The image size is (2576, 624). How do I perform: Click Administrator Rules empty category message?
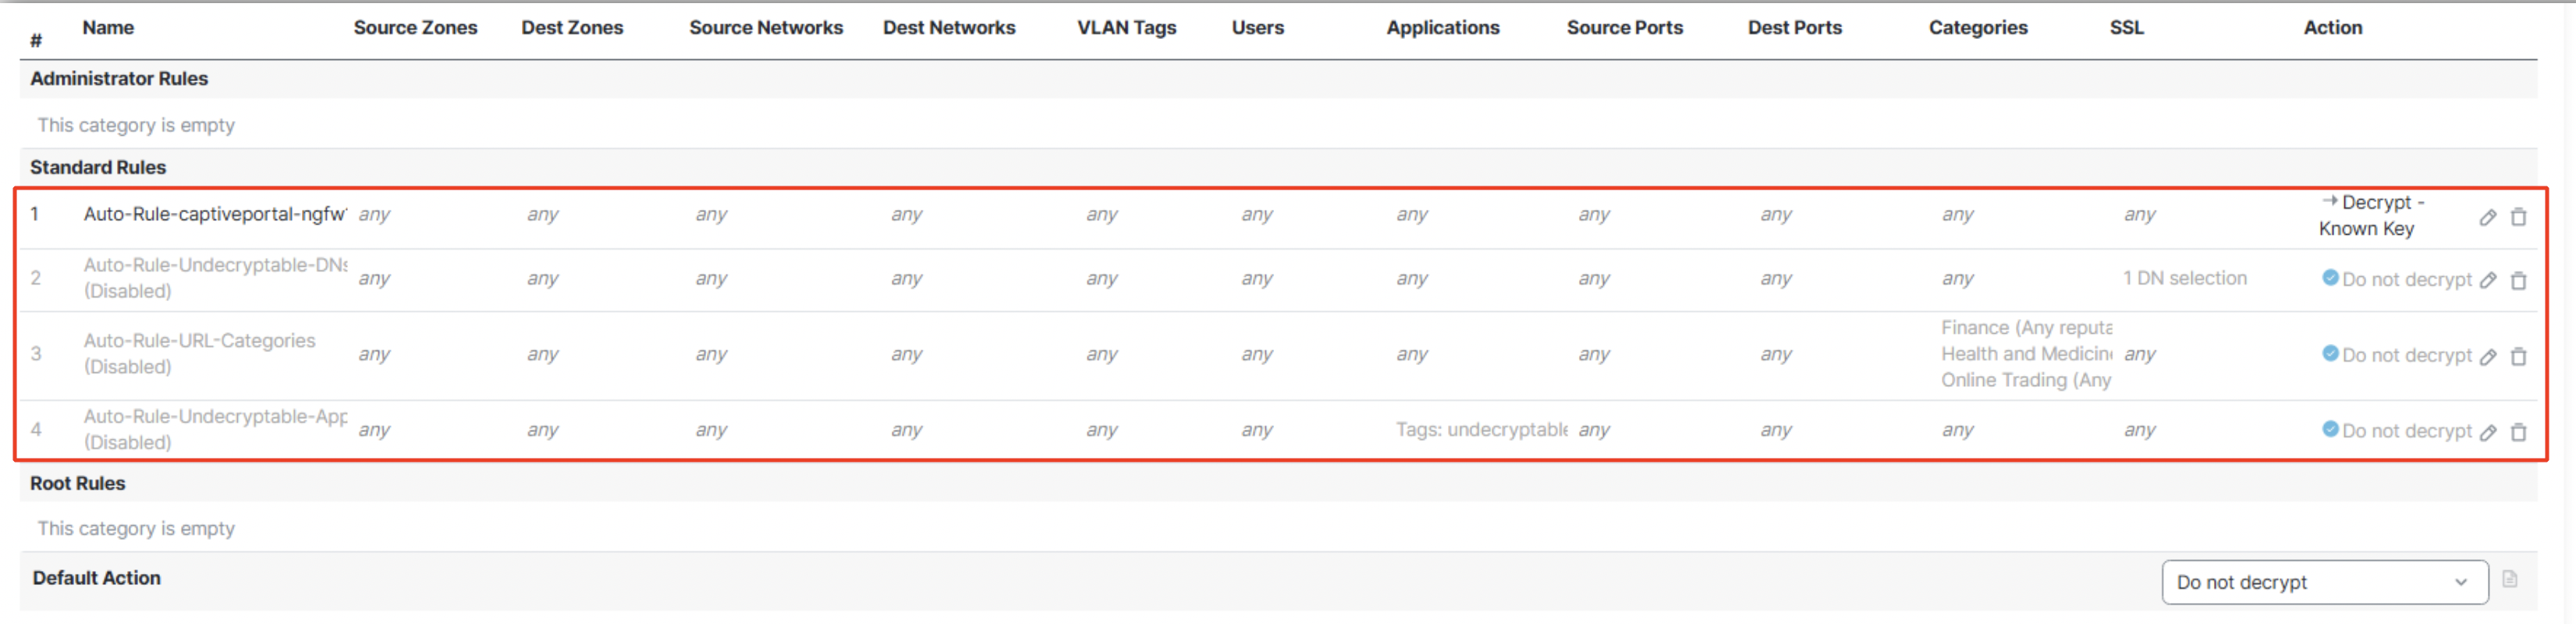pos(136,125)
